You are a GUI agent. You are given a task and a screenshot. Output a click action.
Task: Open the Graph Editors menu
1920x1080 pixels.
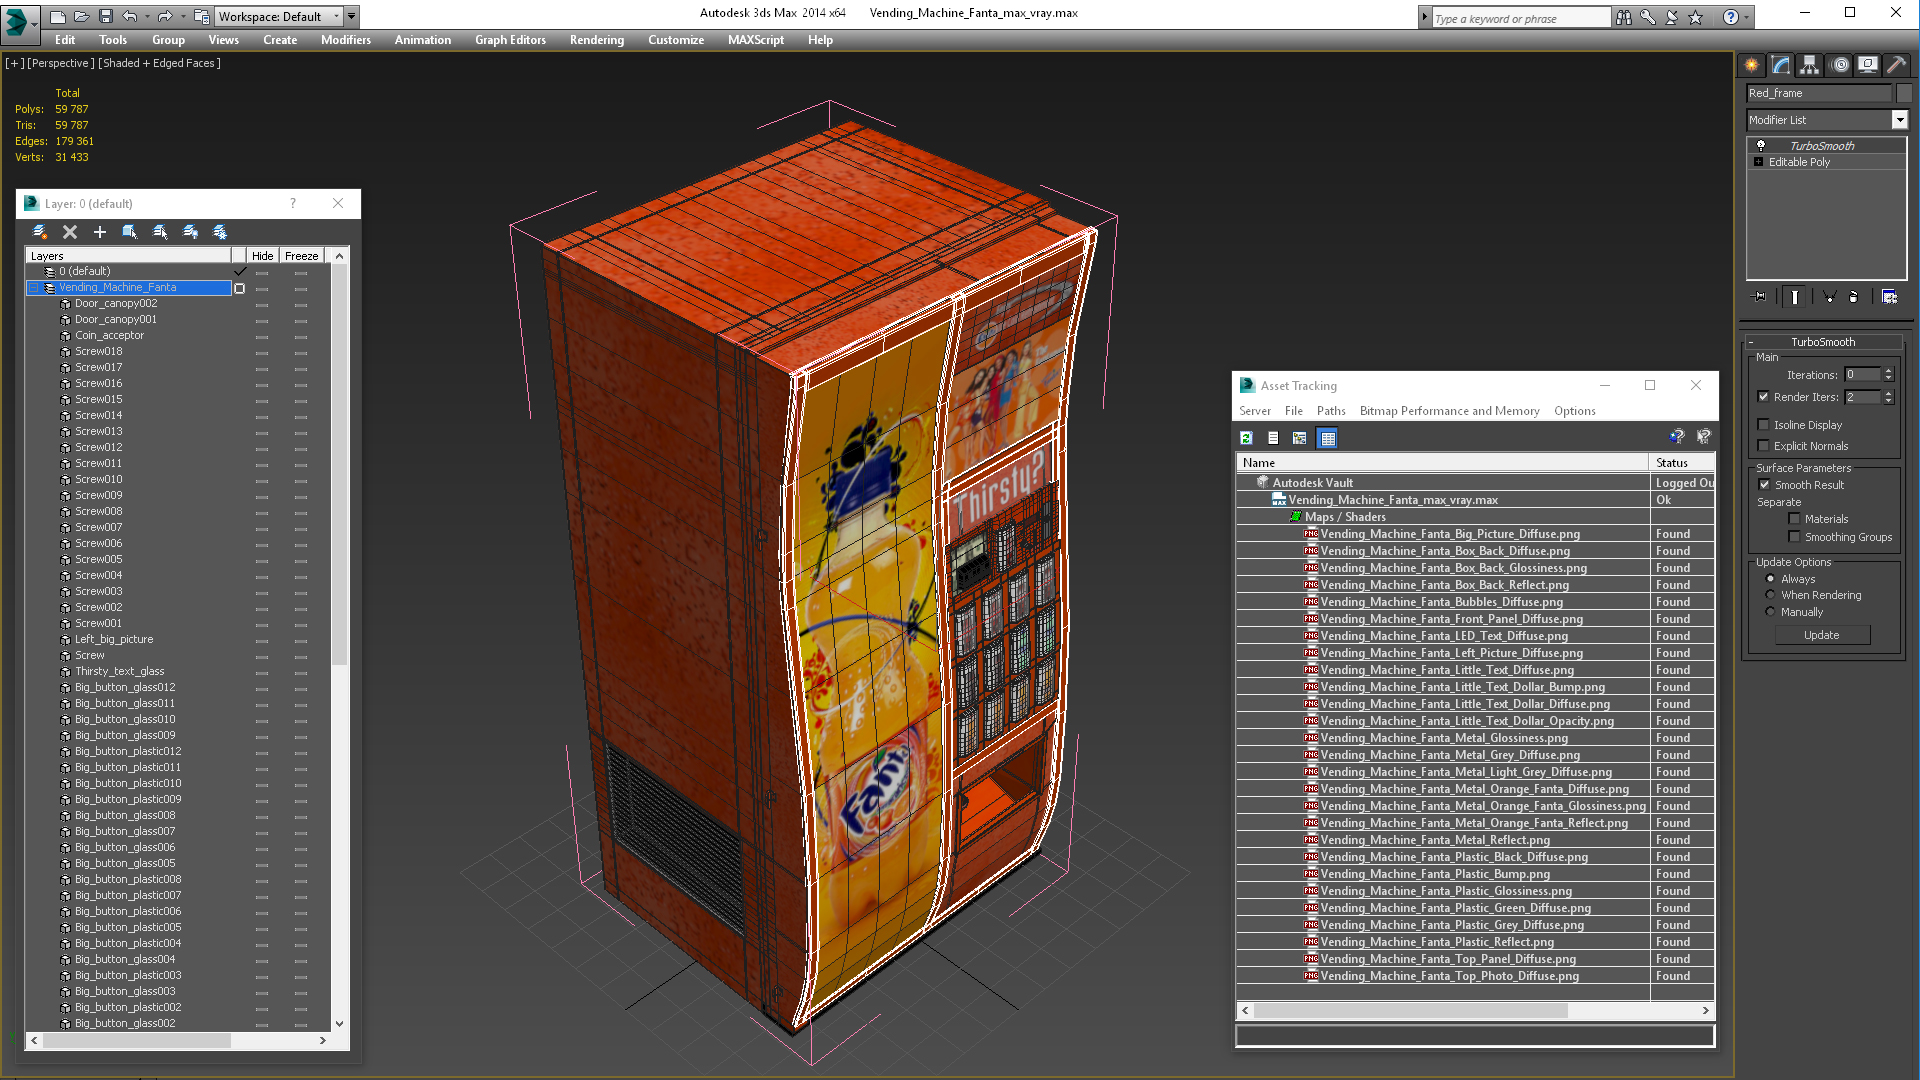tap(510, 40)
